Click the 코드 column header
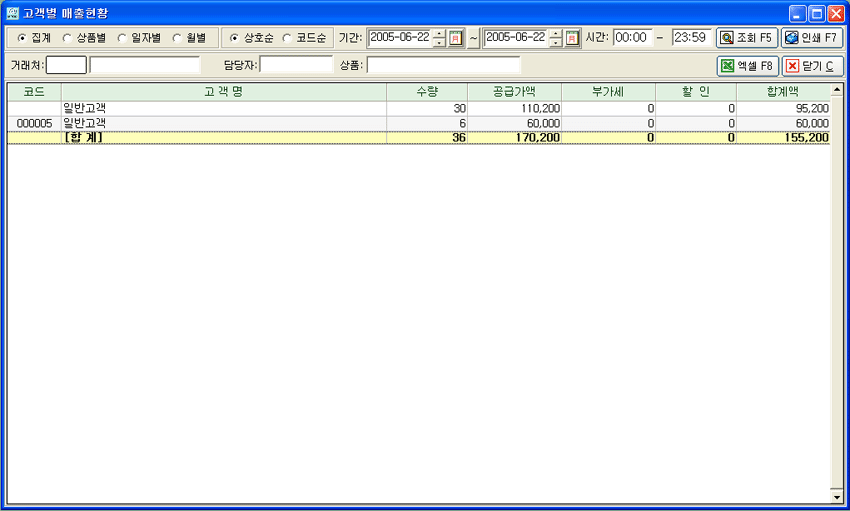The height and width of the screenshot is (511, 850). coord(34,92)
